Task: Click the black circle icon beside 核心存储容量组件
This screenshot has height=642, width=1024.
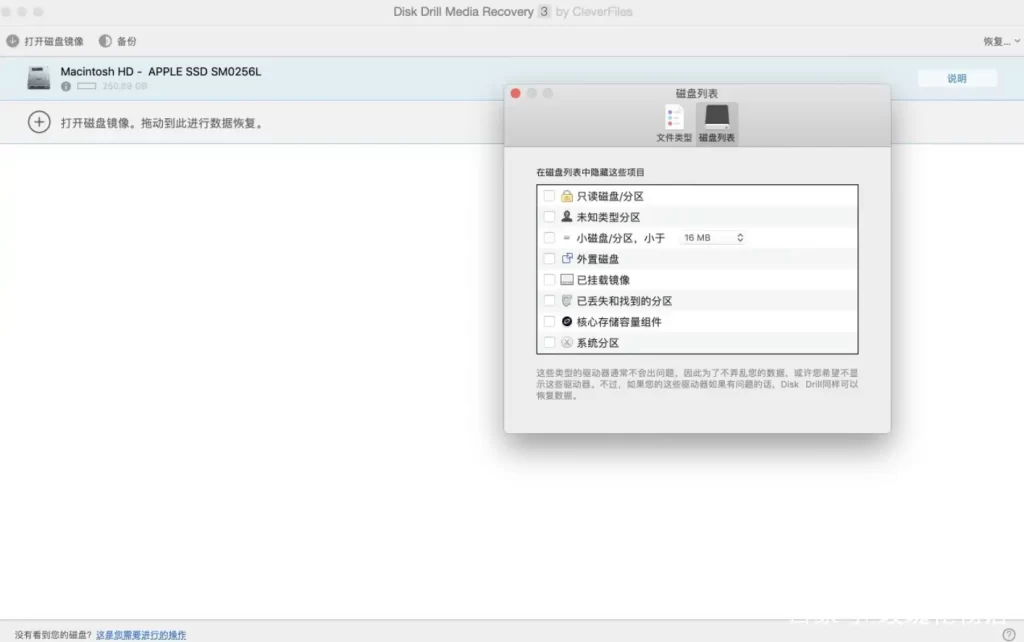Action: [x=567, y=321]
